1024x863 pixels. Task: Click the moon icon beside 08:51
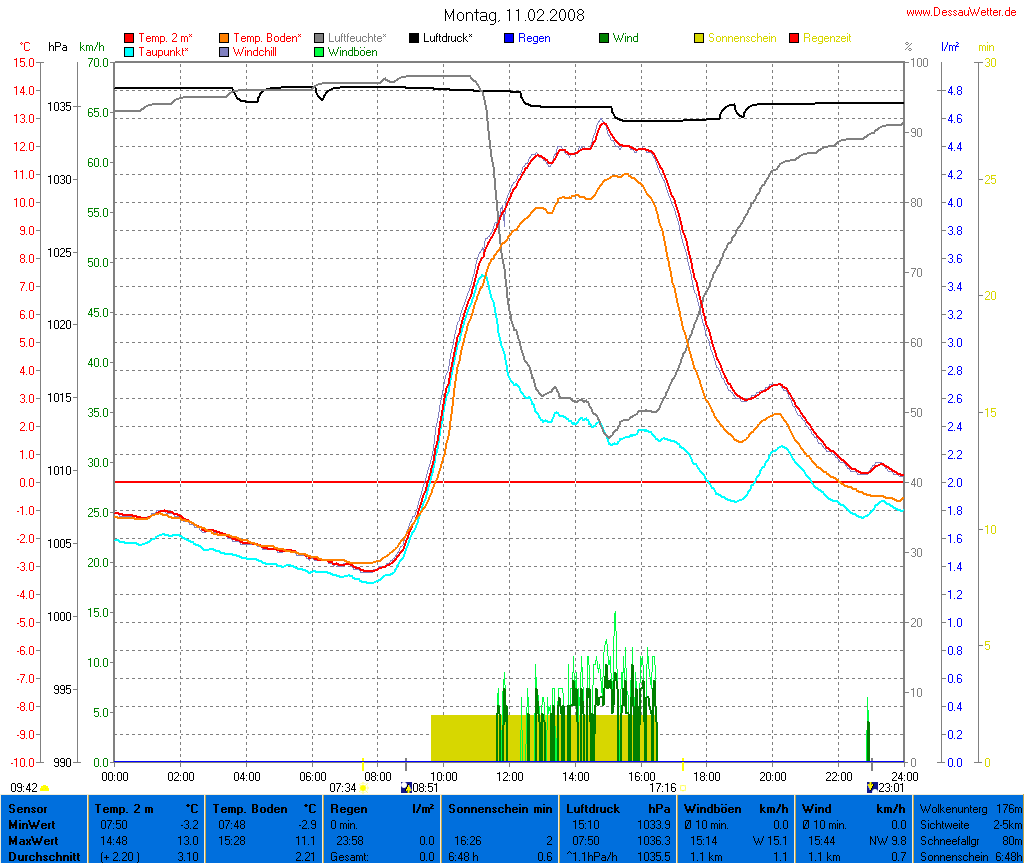(405, 787)
